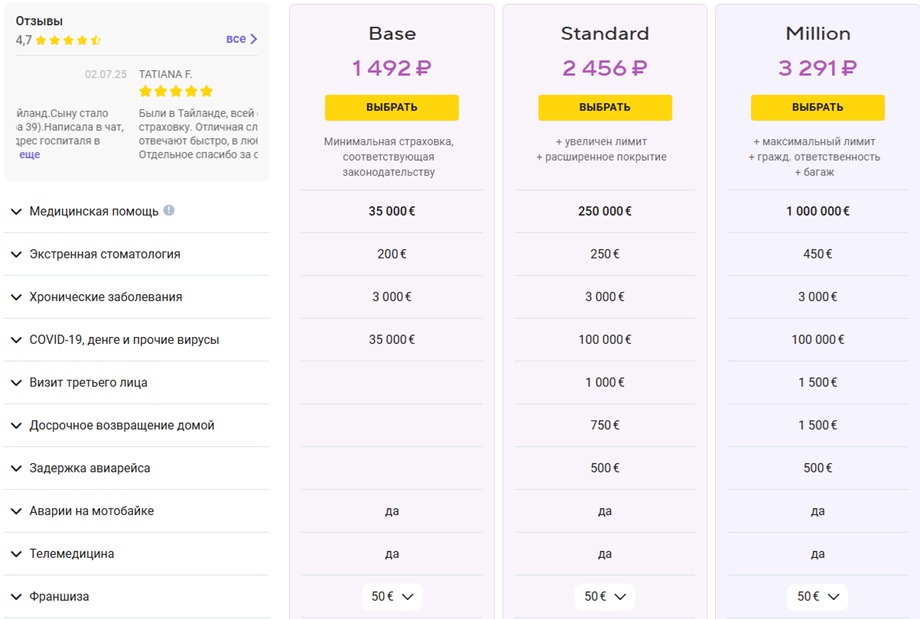Expand the Досрочное возвращение домой row

pyautogui.click(x=136, y=425)
